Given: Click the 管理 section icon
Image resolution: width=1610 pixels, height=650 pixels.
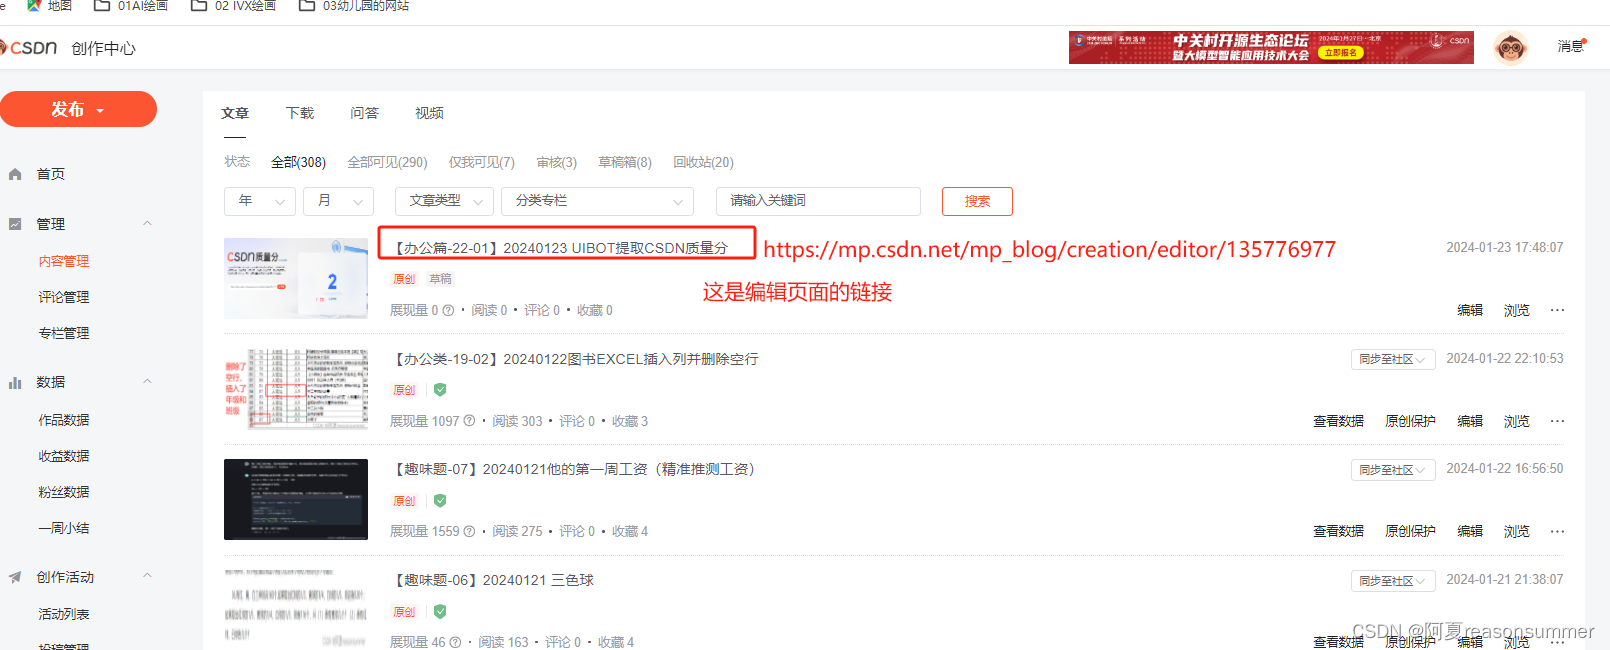Looking at the screenshot, I should coord(15,224).
